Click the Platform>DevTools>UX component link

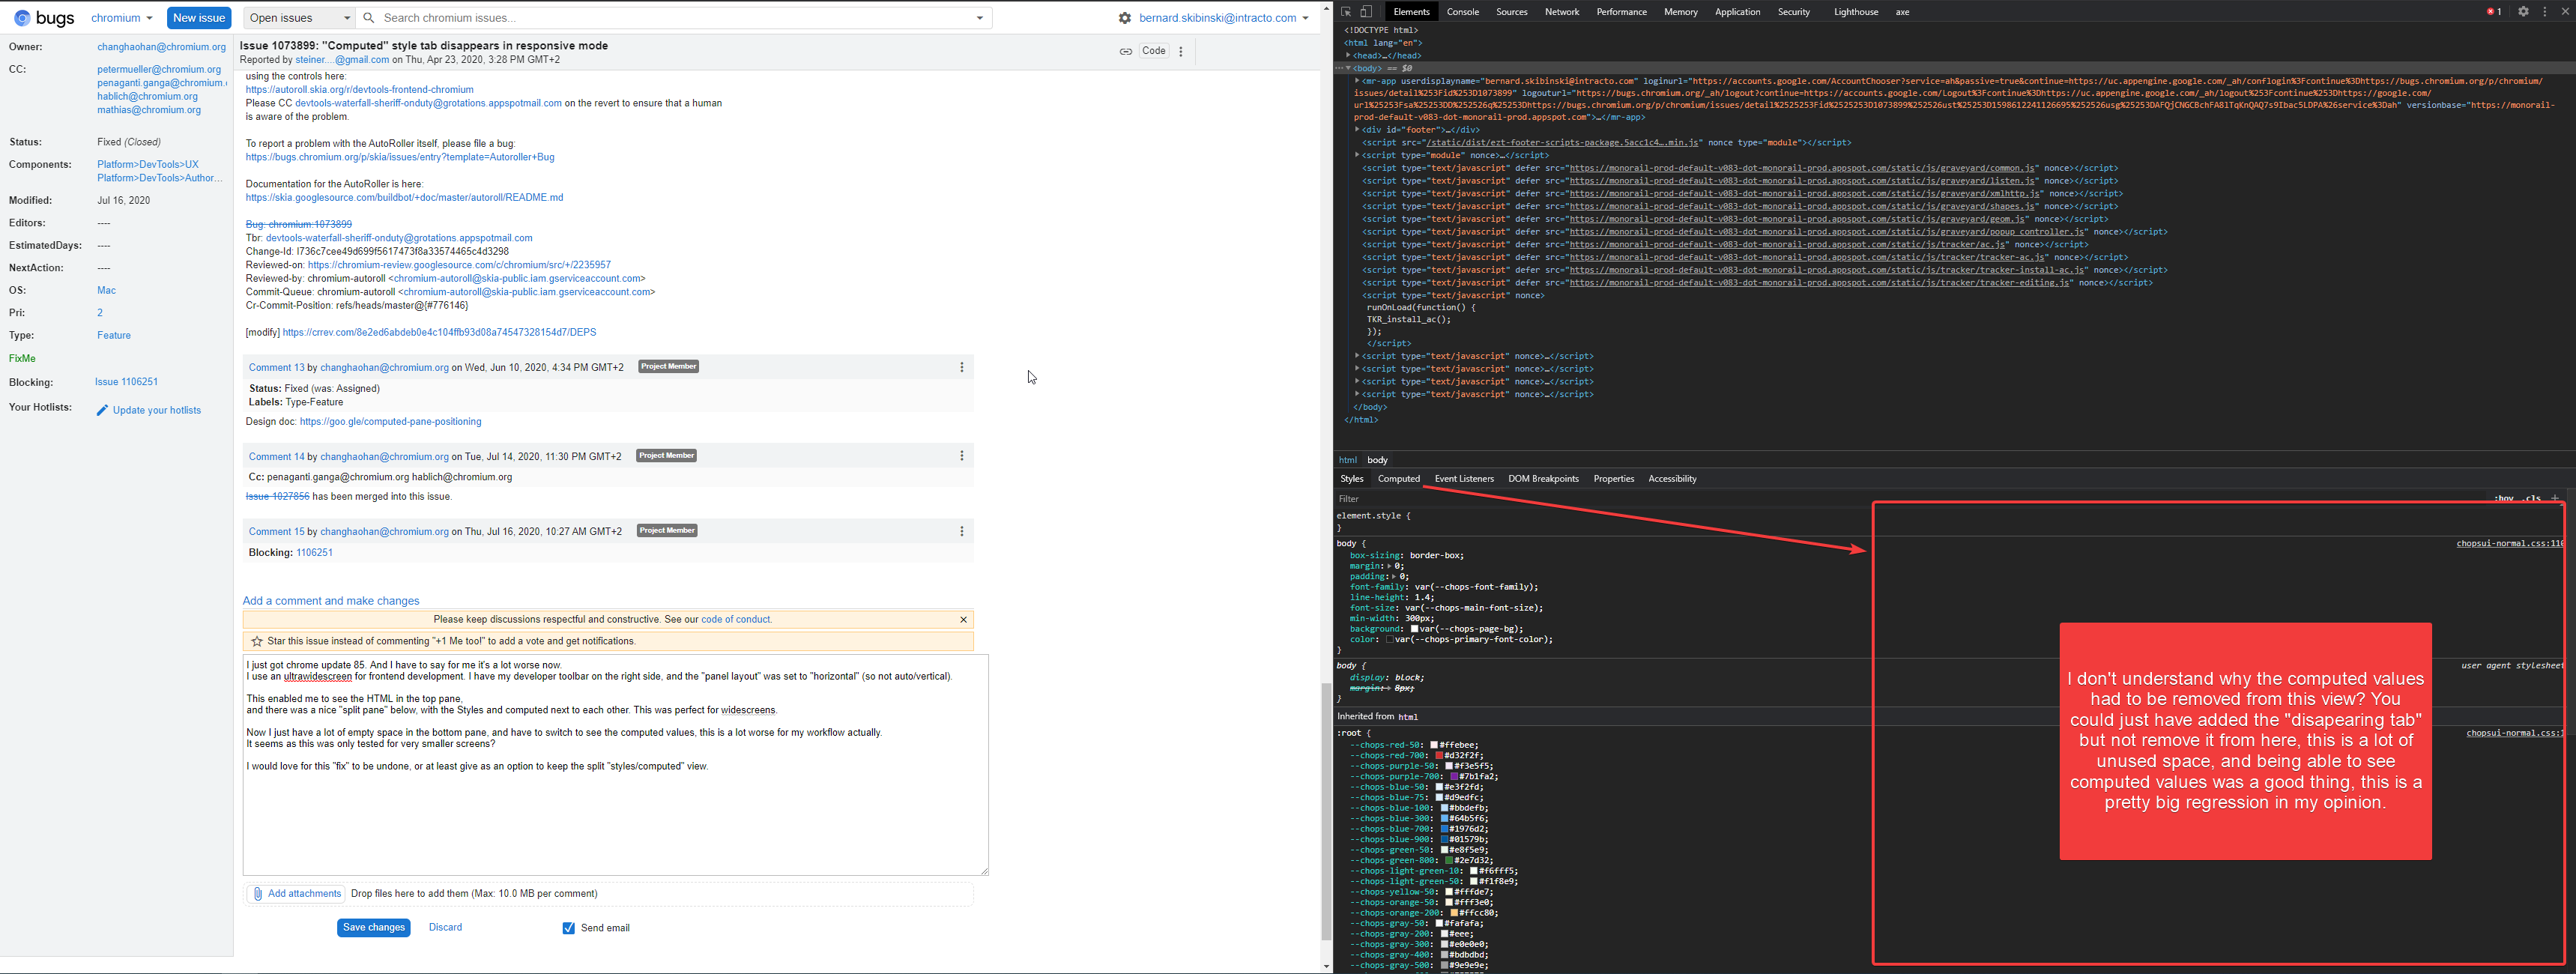(x=148, y=165)
